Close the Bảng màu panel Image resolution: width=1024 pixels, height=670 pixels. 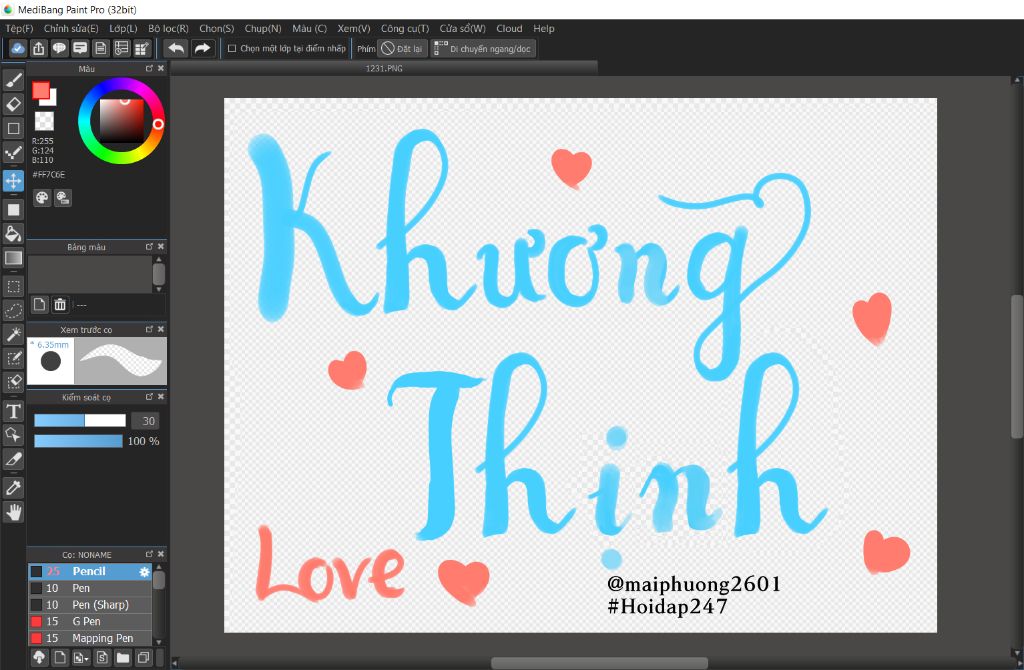[161, 246]
